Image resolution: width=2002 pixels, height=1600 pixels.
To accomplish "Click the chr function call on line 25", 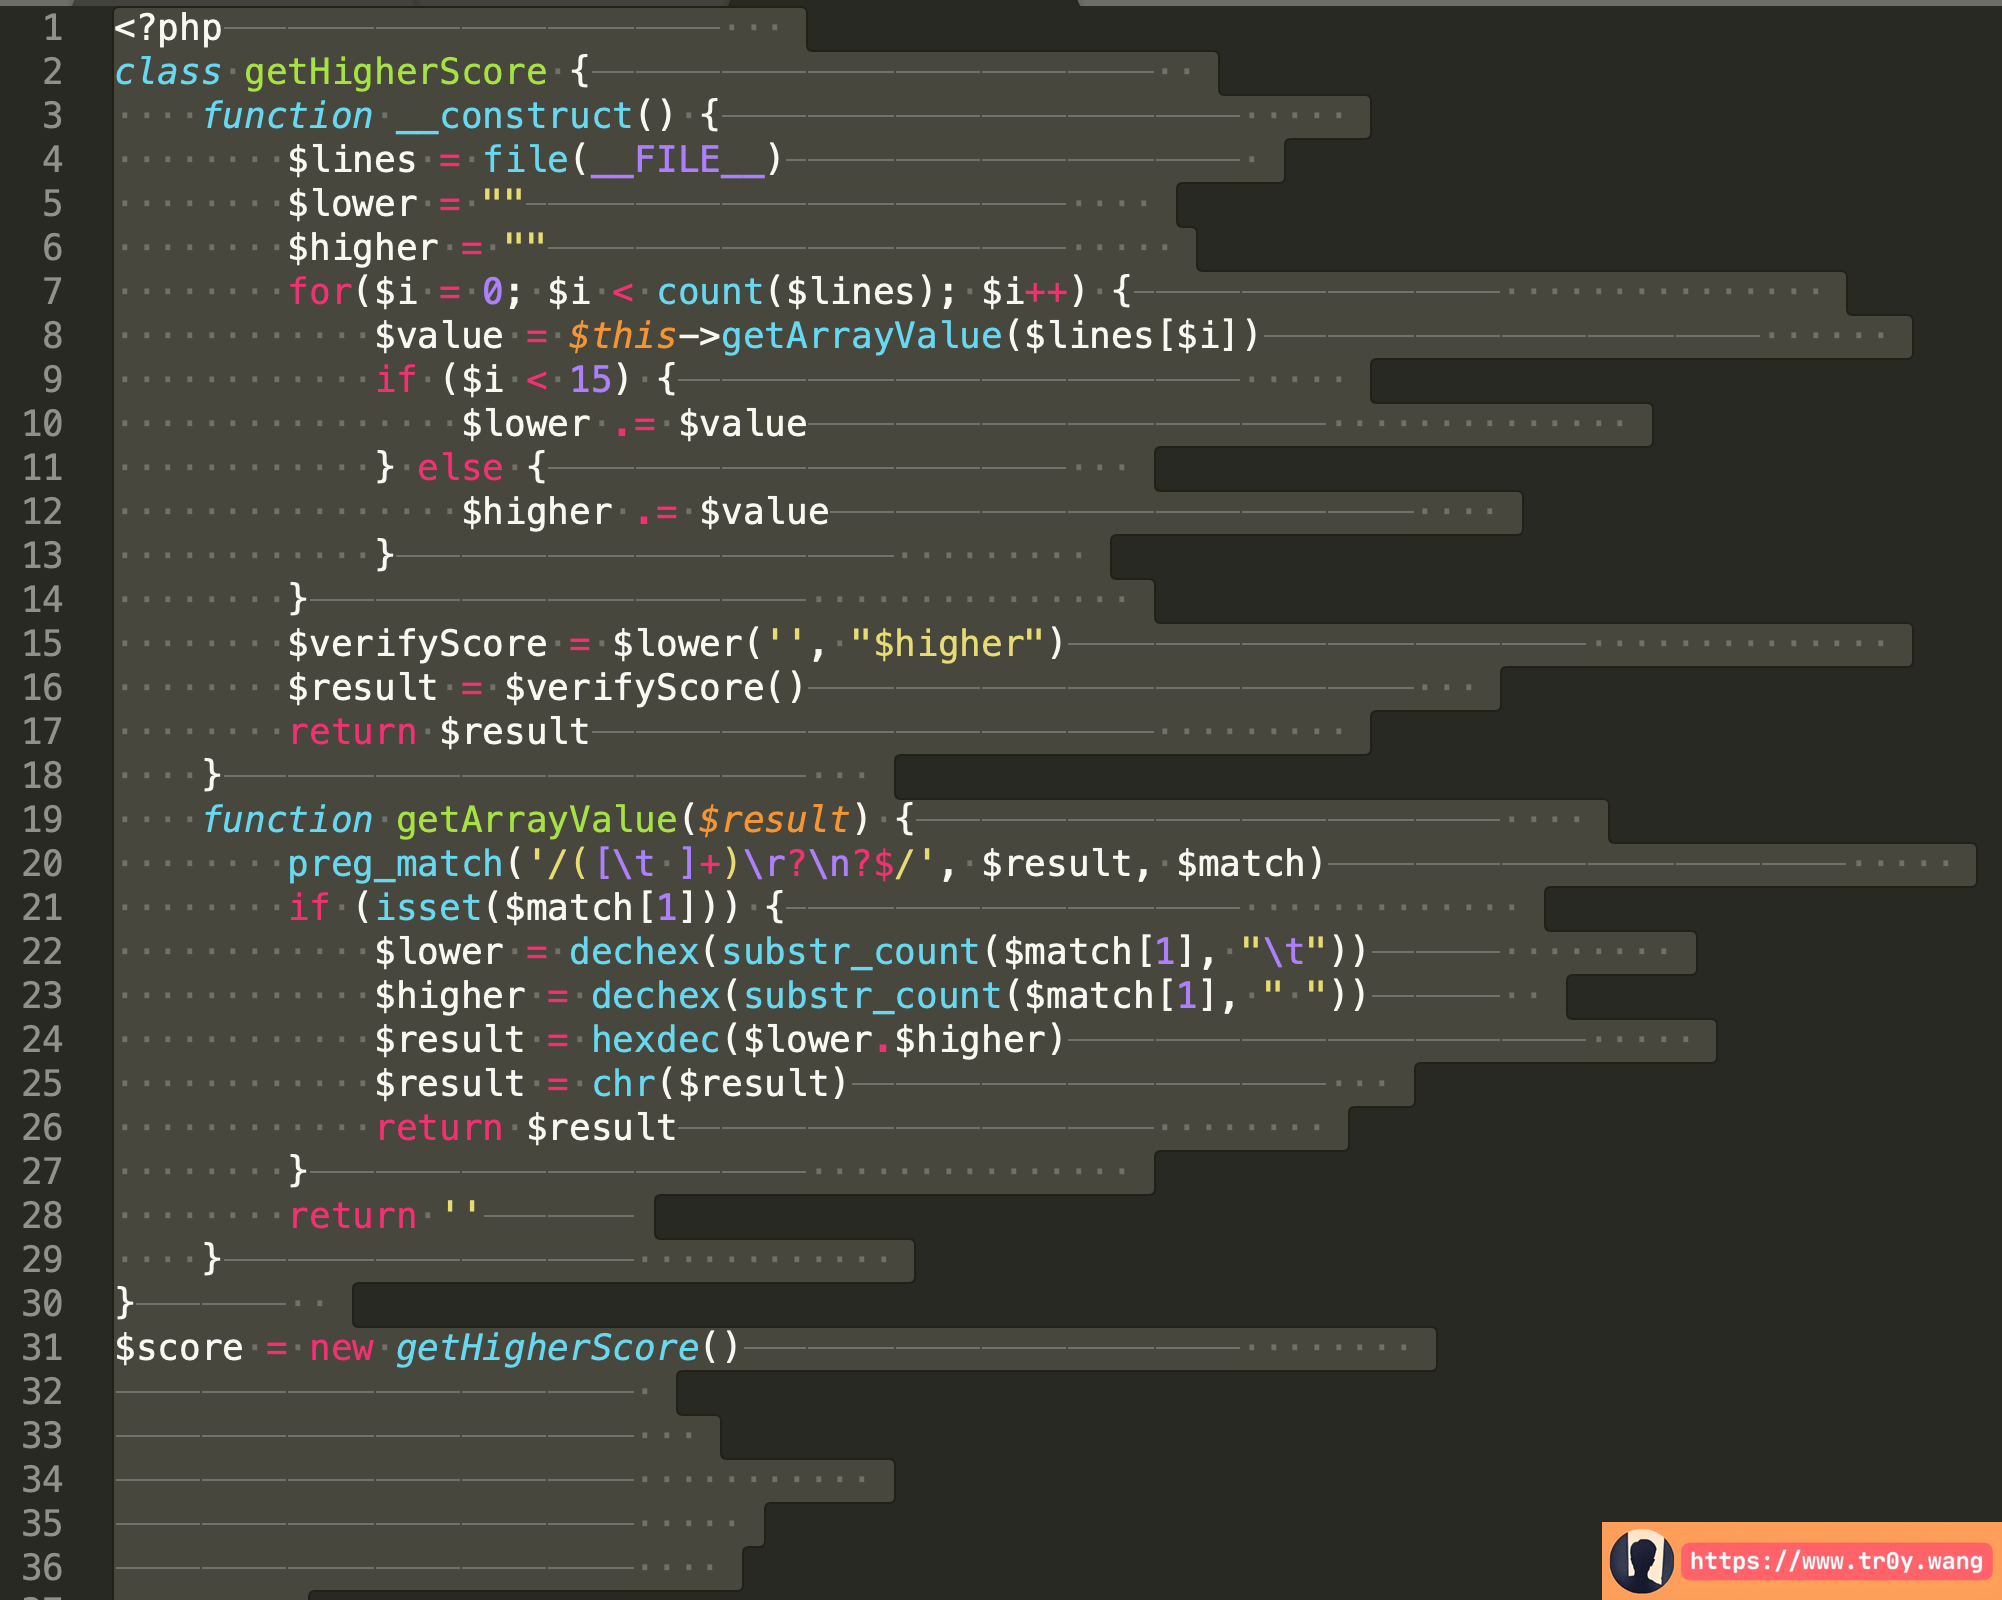I will [x=623, y=1084].
